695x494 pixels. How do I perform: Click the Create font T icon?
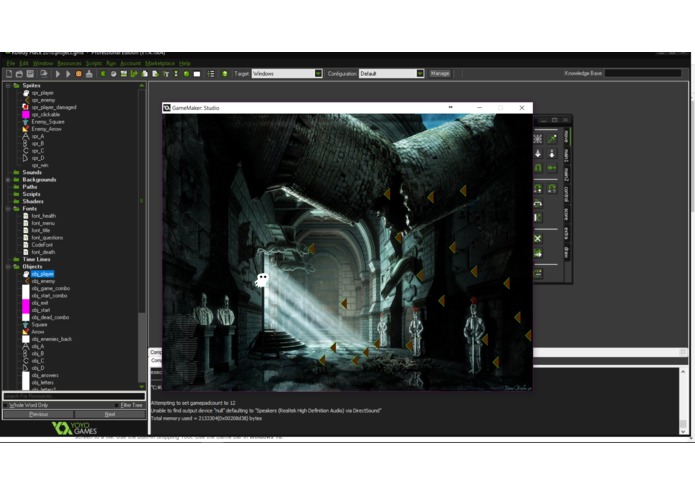pyautogui.click(x=166, y=74)
